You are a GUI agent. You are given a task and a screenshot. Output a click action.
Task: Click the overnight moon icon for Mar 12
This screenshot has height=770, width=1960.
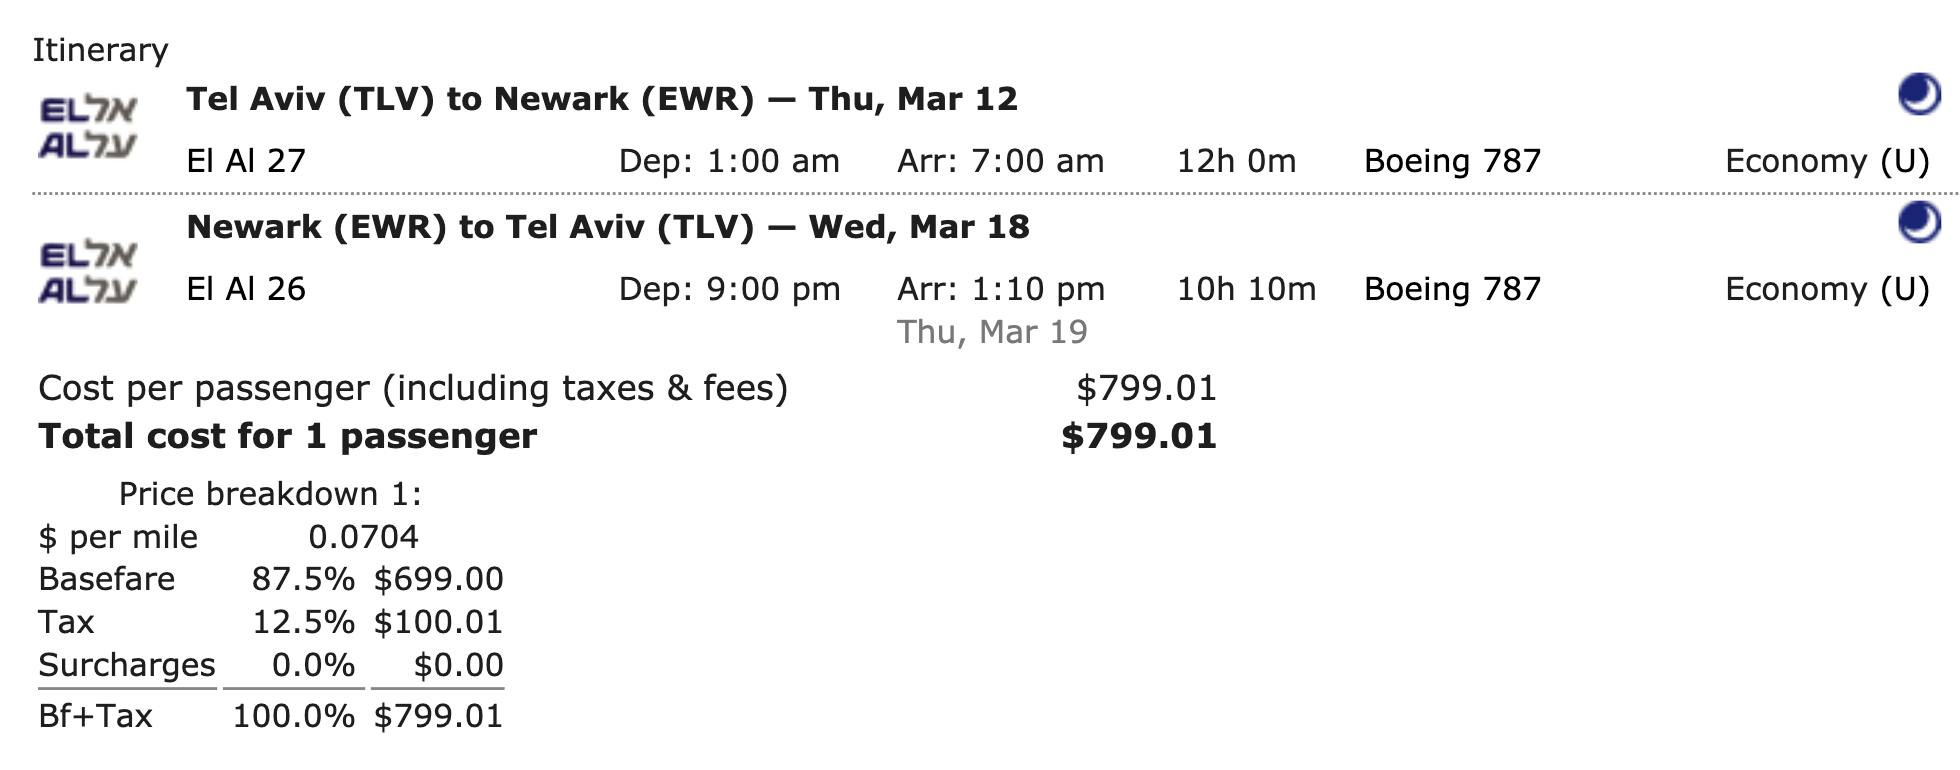click(1919, 96)
